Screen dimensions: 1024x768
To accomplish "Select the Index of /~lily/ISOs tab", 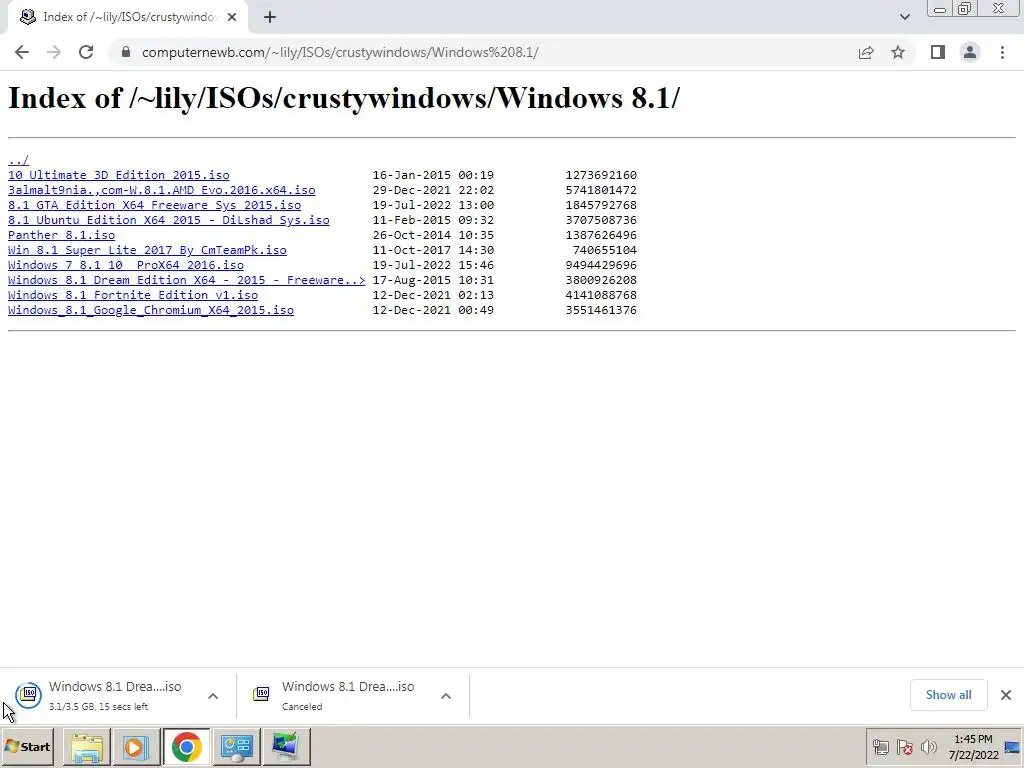I will coord(128,18).
